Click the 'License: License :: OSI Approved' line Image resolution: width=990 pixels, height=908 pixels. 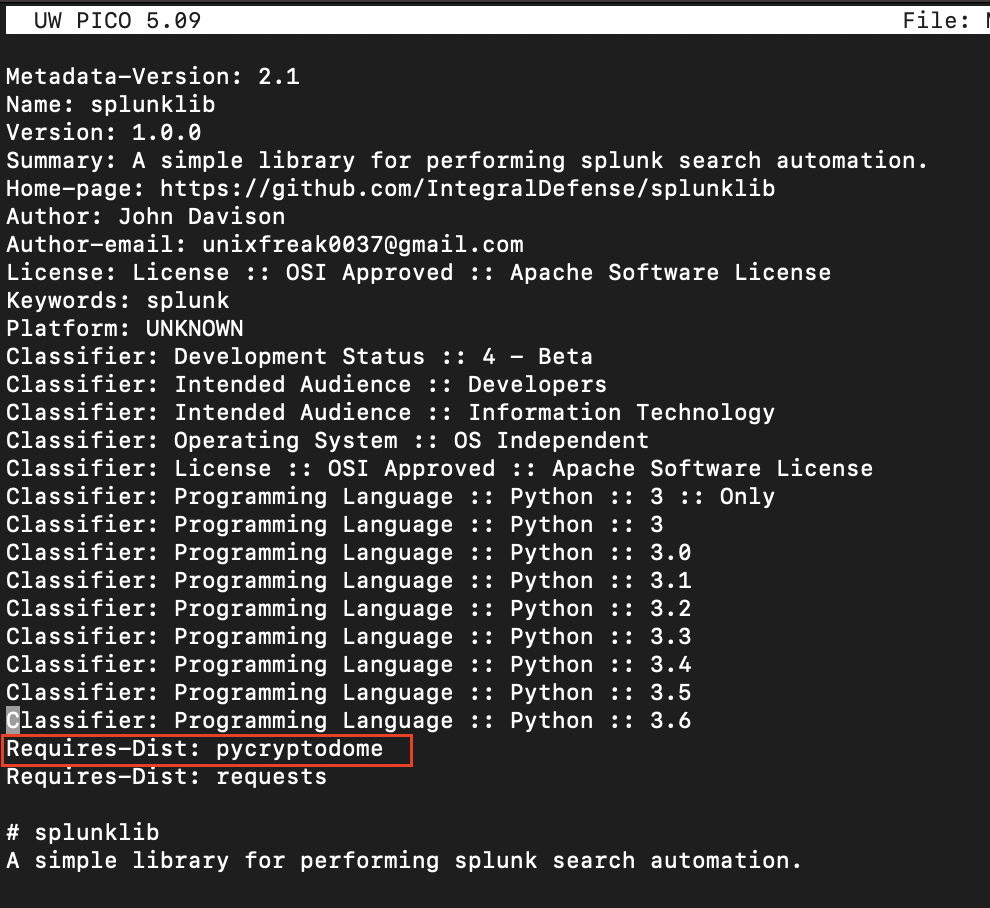(x=419, y=273)
